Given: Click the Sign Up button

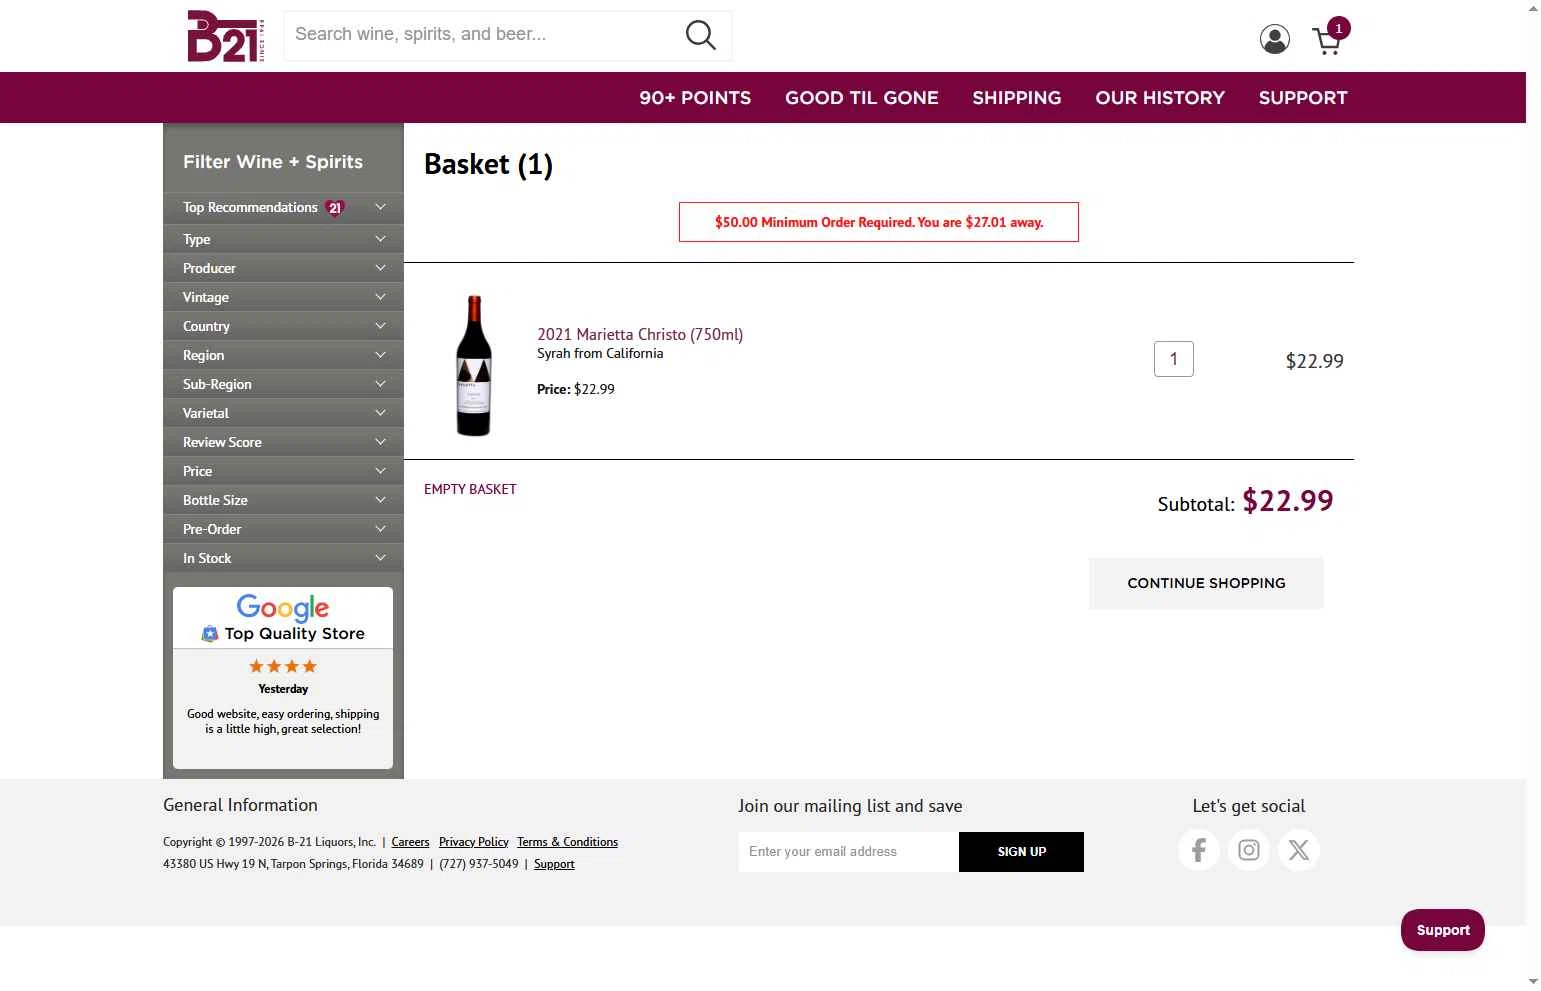Looking at the screenshot, I should 1021,852.
